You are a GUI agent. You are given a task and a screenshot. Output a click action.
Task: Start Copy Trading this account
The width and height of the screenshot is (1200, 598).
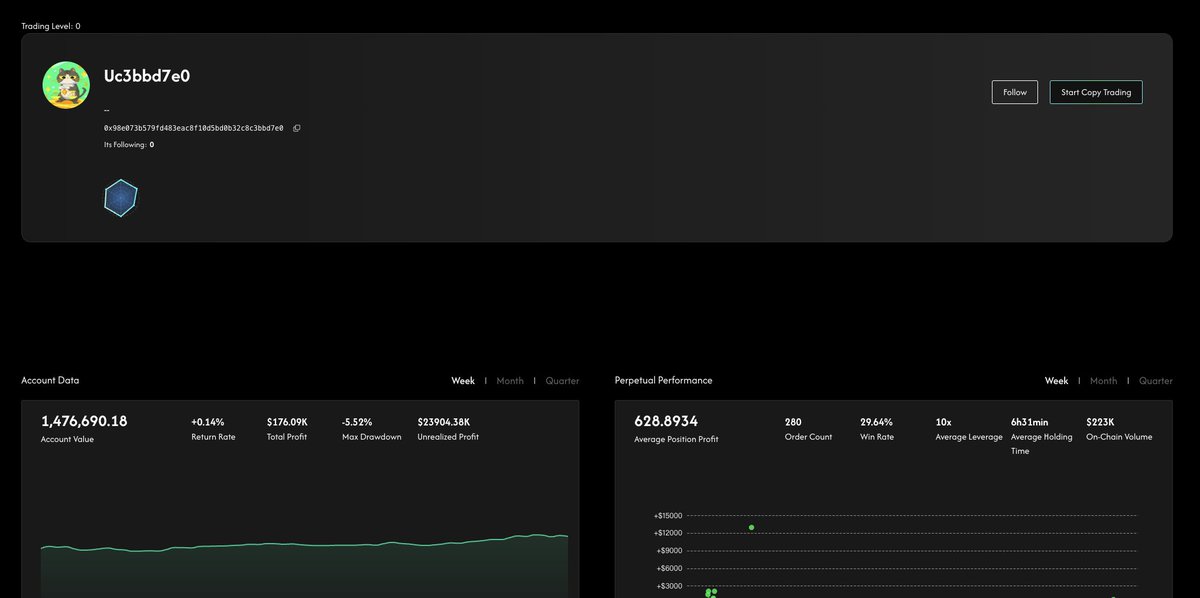(x=1096, y=92)
